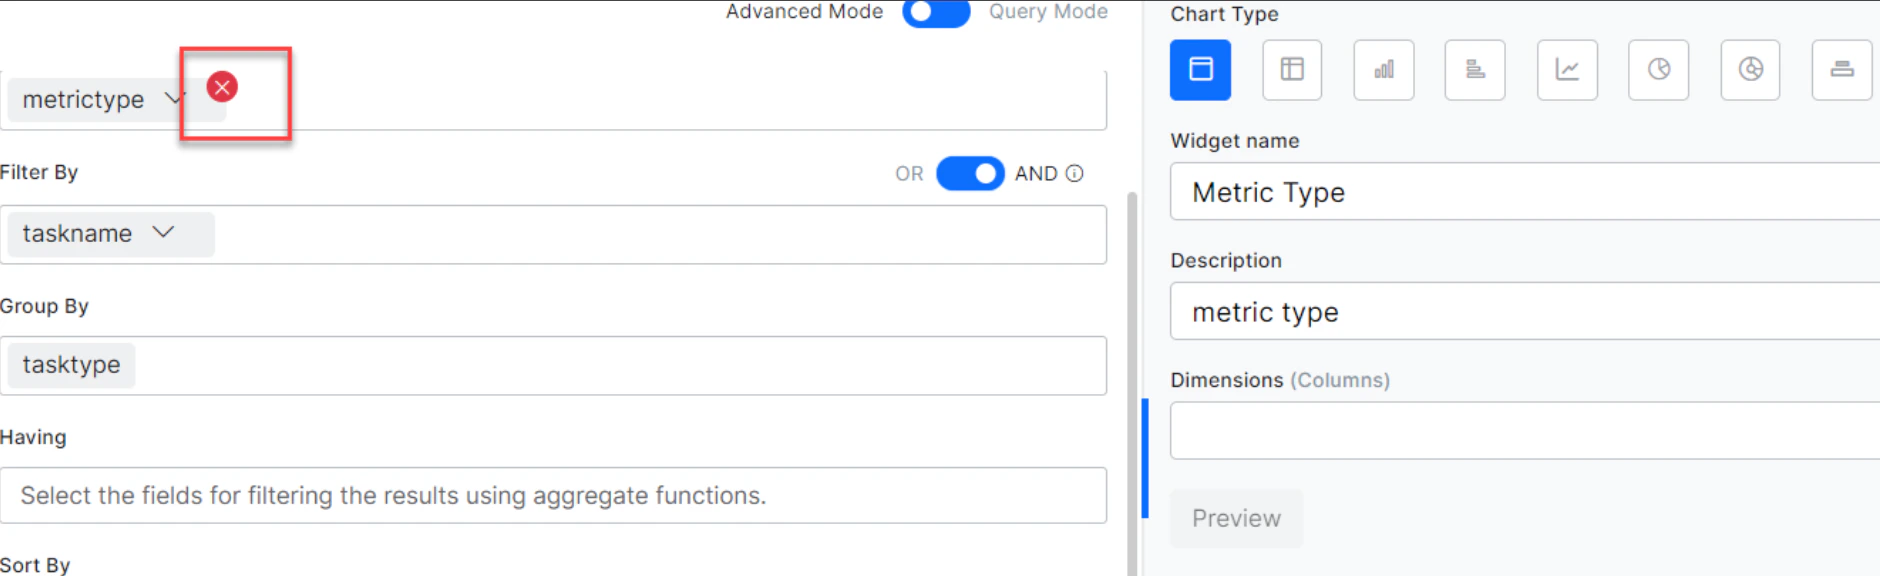The image size is (1880, 576).
Task: Select the line chart type
Action: [1567, 70]
